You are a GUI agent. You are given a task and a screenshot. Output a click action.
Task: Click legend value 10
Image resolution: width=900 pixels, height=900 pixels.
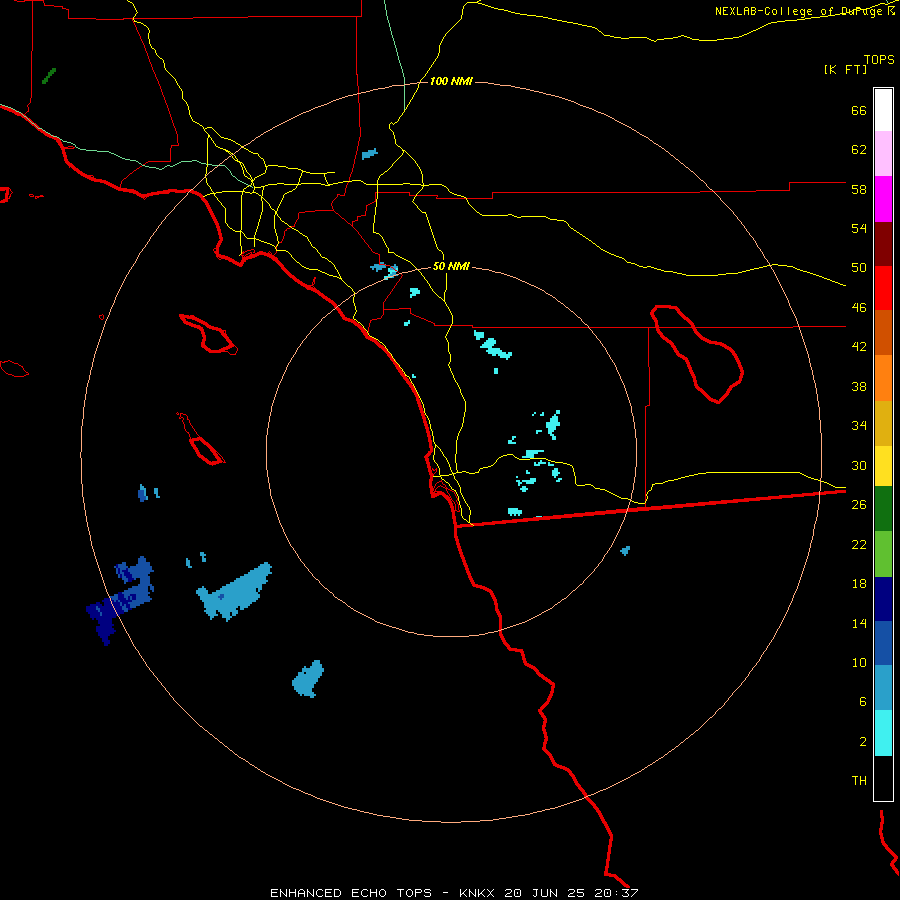859,663
